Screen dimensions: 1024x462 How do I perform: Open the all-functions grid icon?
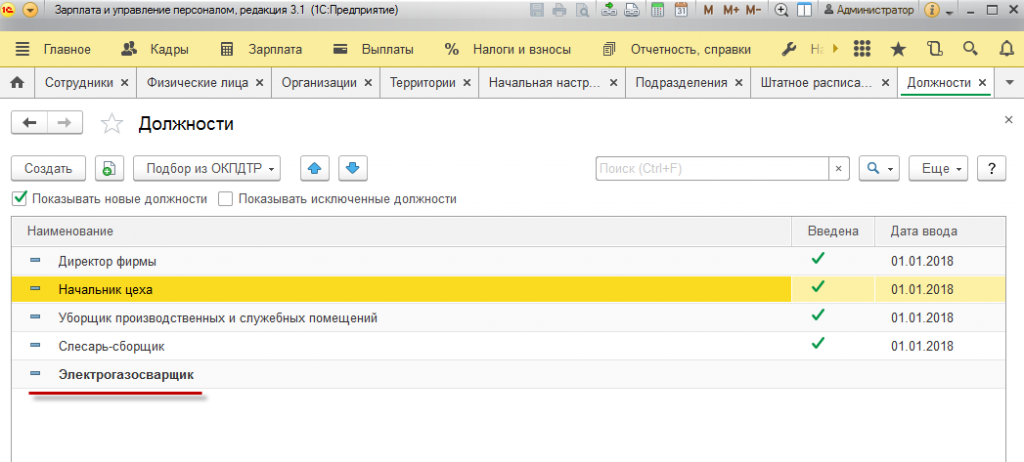click(863, 49)
